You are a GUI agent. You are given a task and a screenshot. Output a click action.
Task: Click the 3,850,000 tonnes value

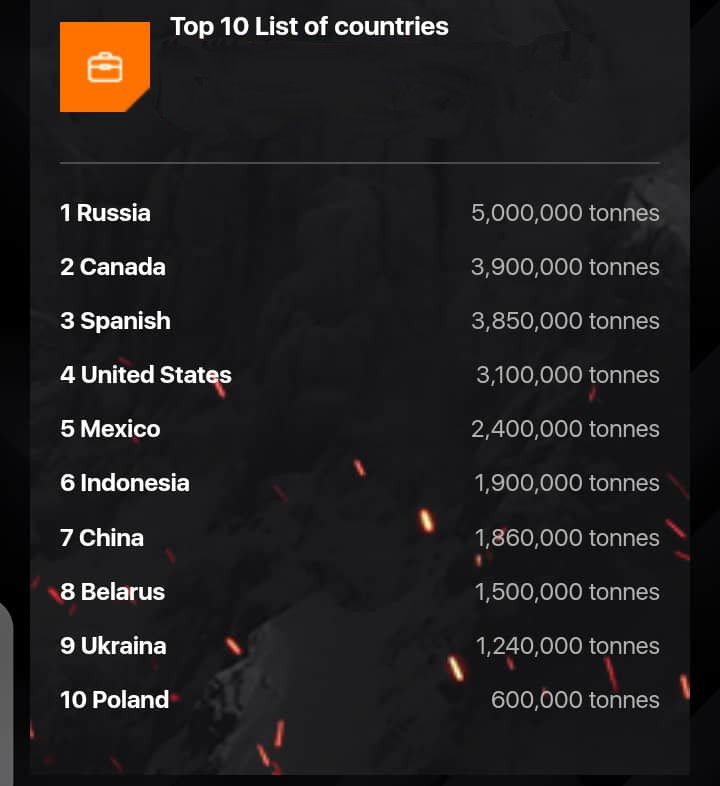565,321
